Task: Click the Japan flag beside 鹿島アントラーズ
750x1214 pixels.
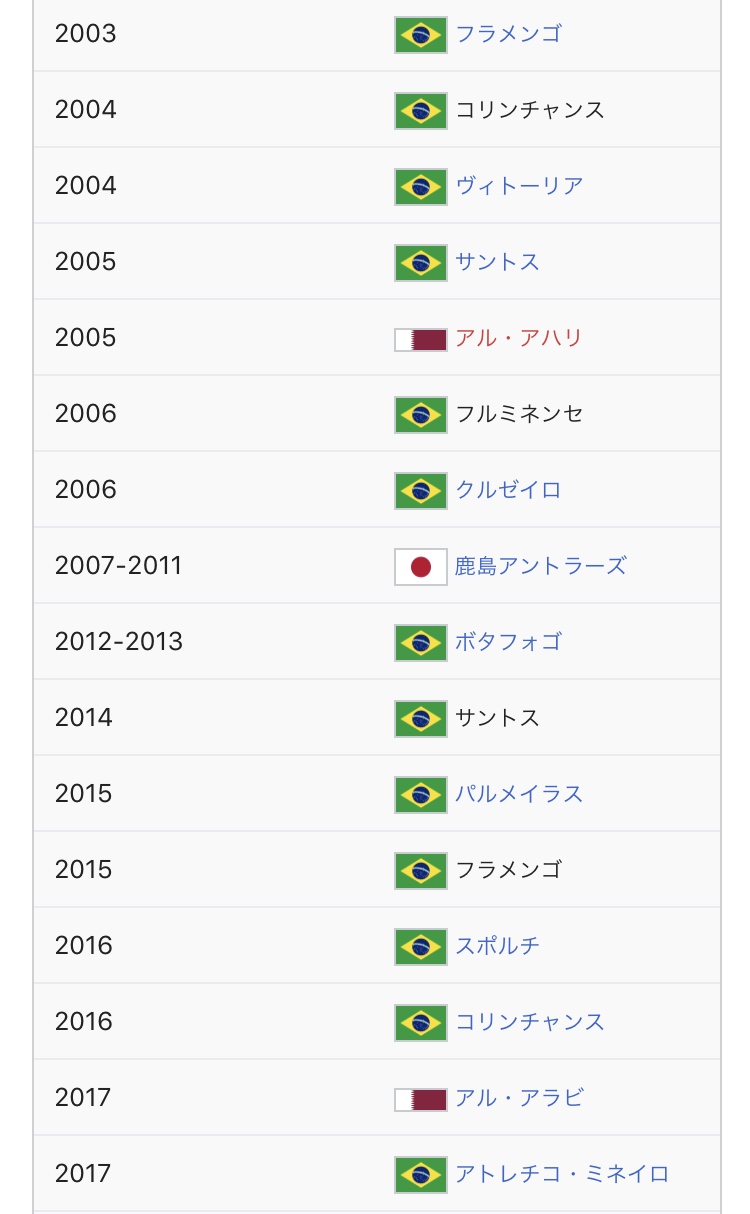Action: [x=420, y=567]
